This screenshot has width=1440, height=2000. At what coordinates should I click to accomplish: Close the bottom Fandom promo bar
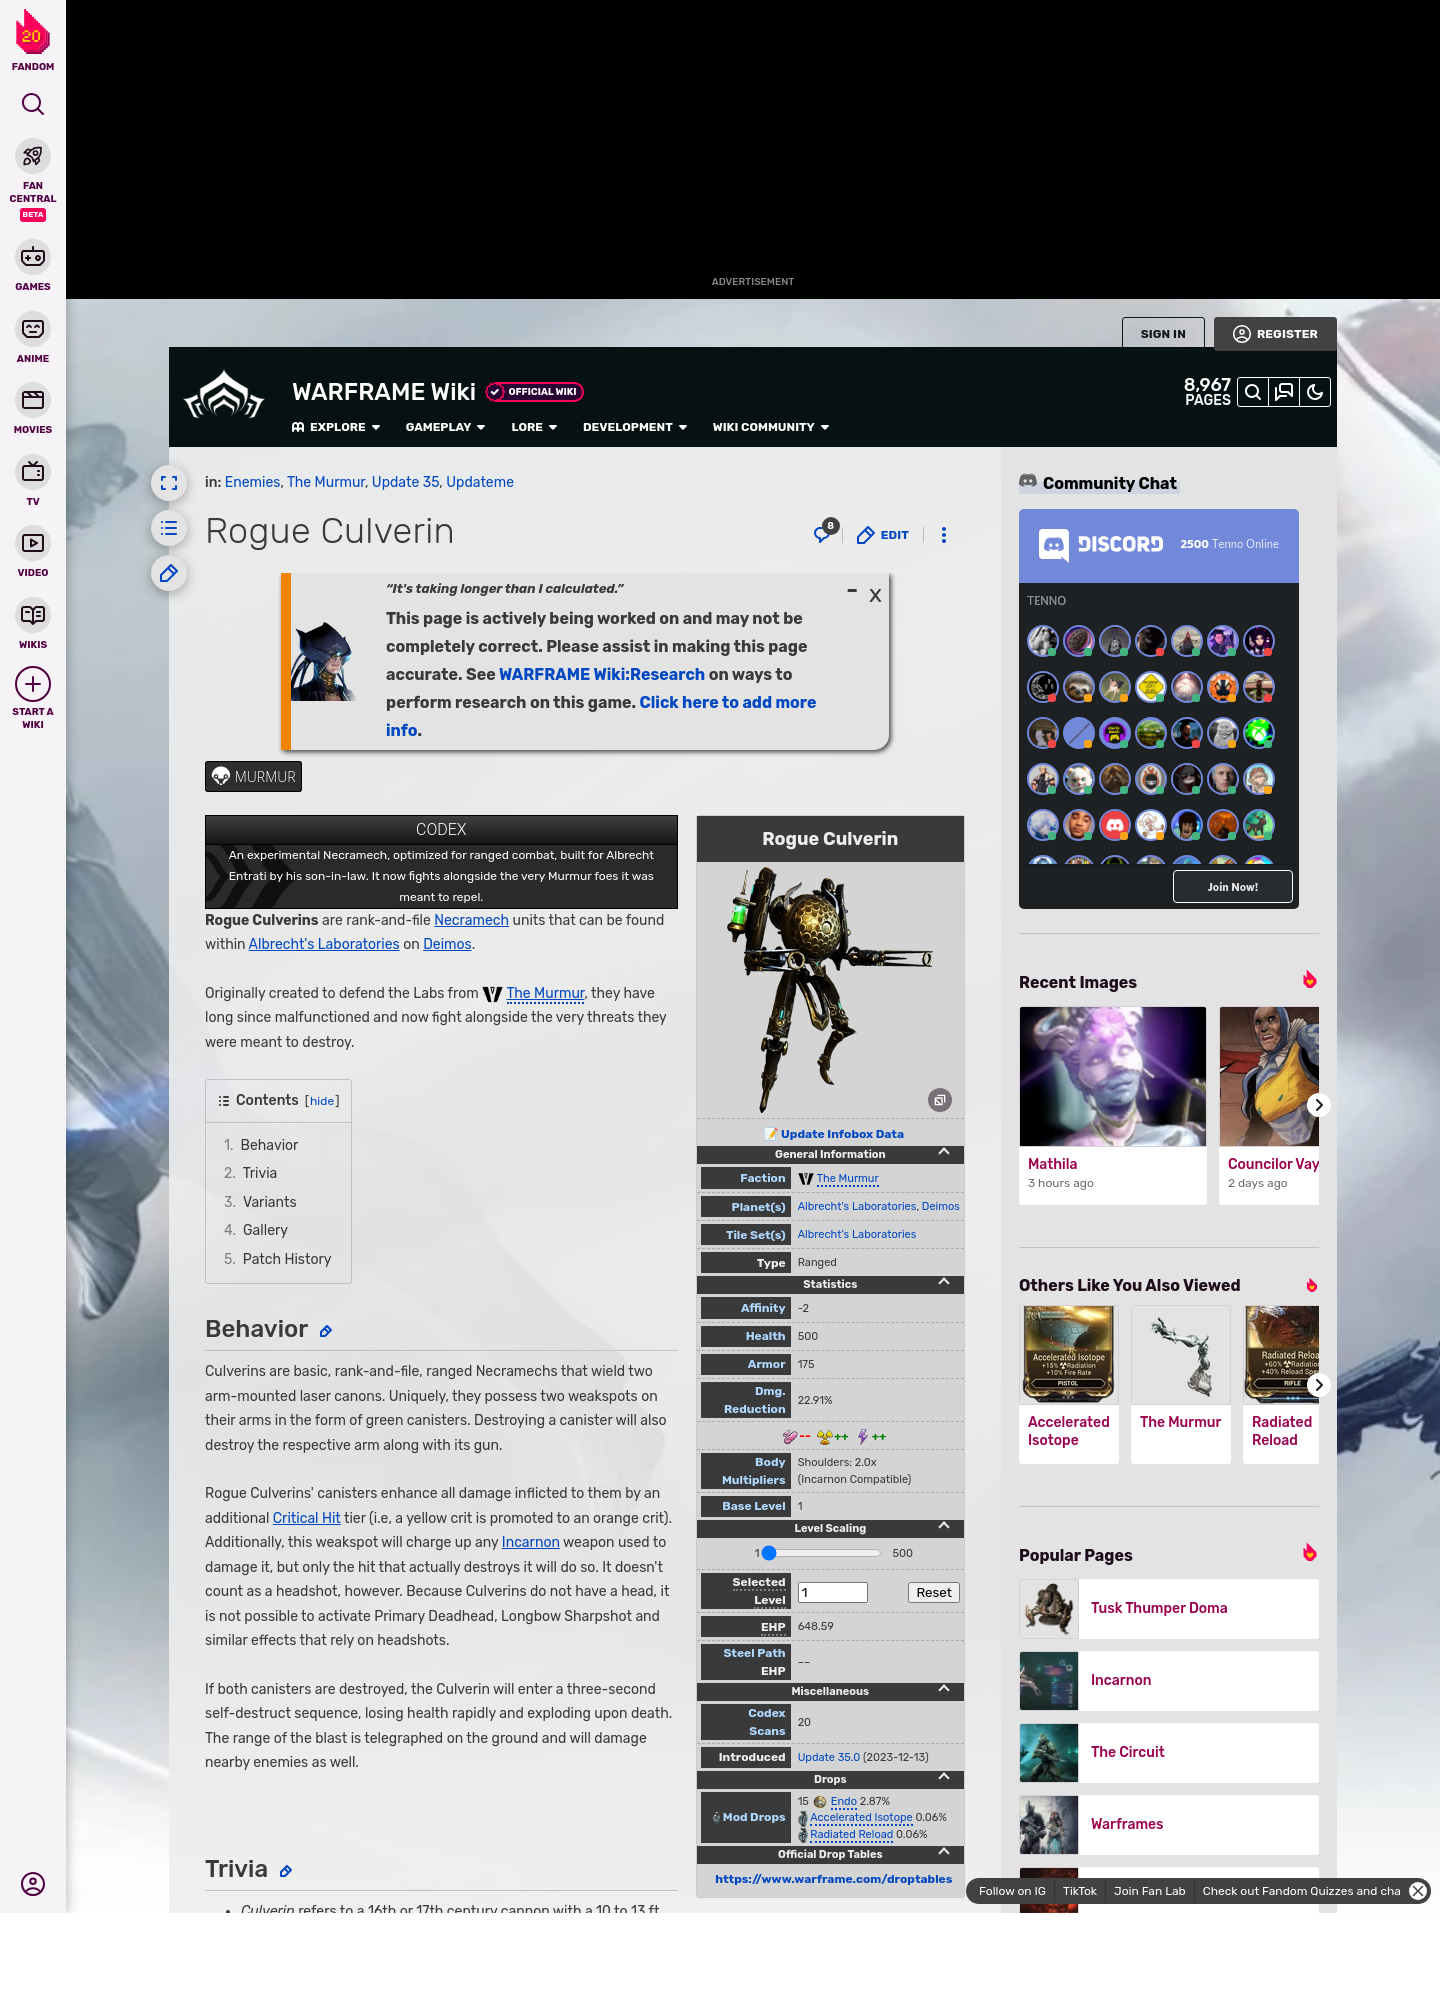1418,1891
